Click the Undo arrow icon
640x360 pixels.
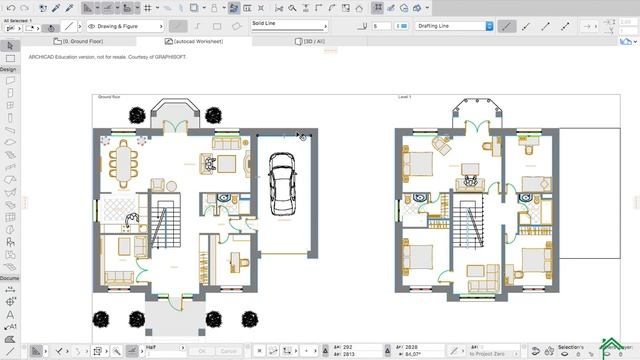(11, 7)
